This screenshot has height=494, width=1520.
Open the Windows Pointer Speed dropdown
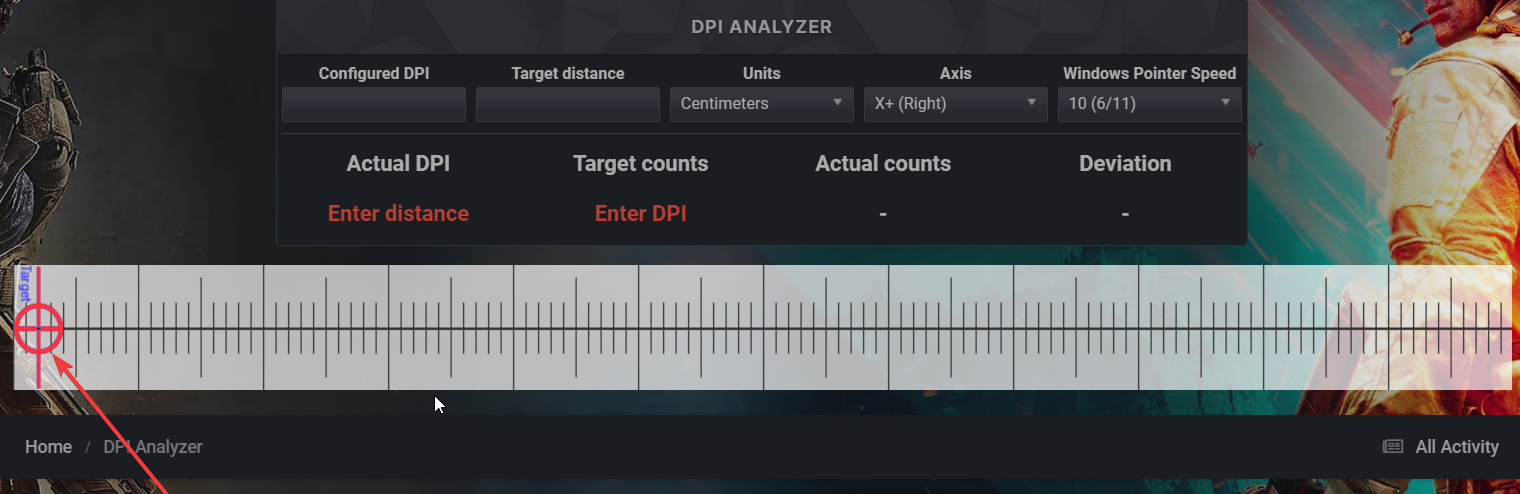tap(1150, 104)
